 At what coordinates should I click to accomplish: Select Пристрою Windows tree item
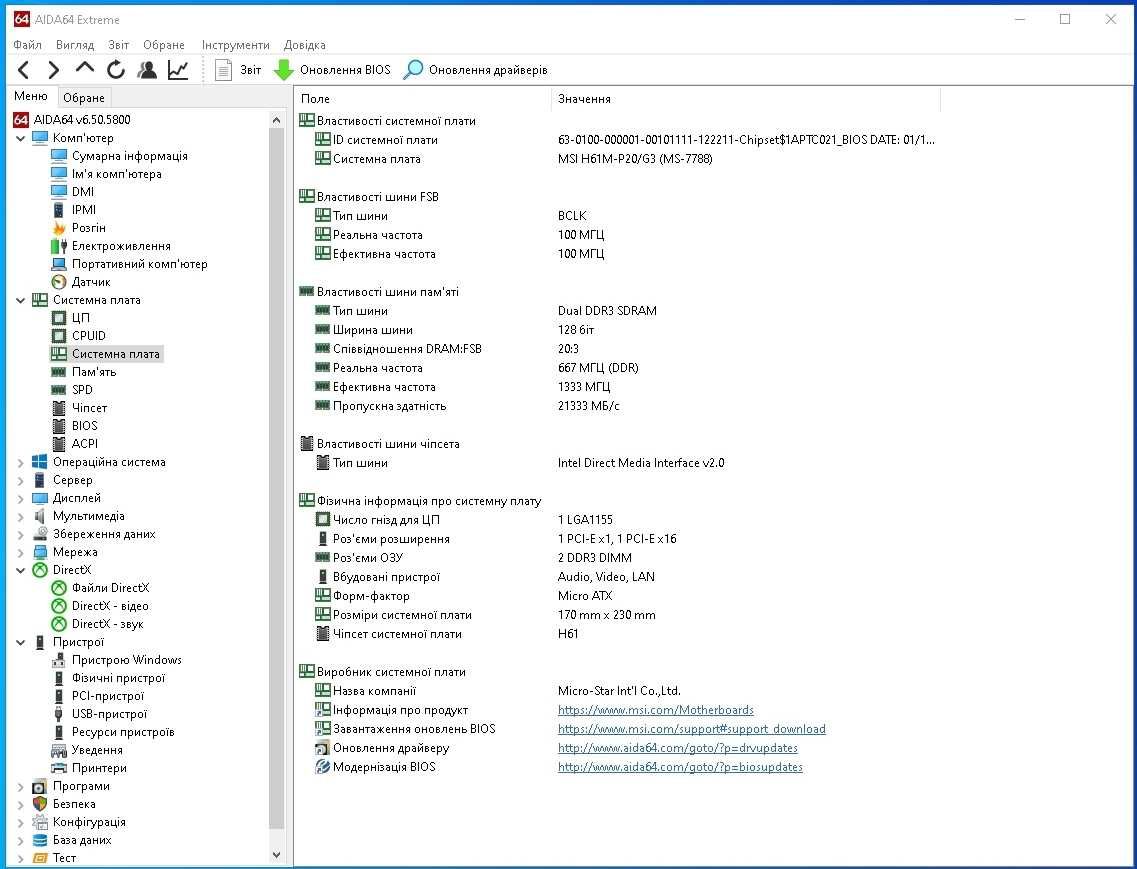pyautogui.click(x=117, y=659)
